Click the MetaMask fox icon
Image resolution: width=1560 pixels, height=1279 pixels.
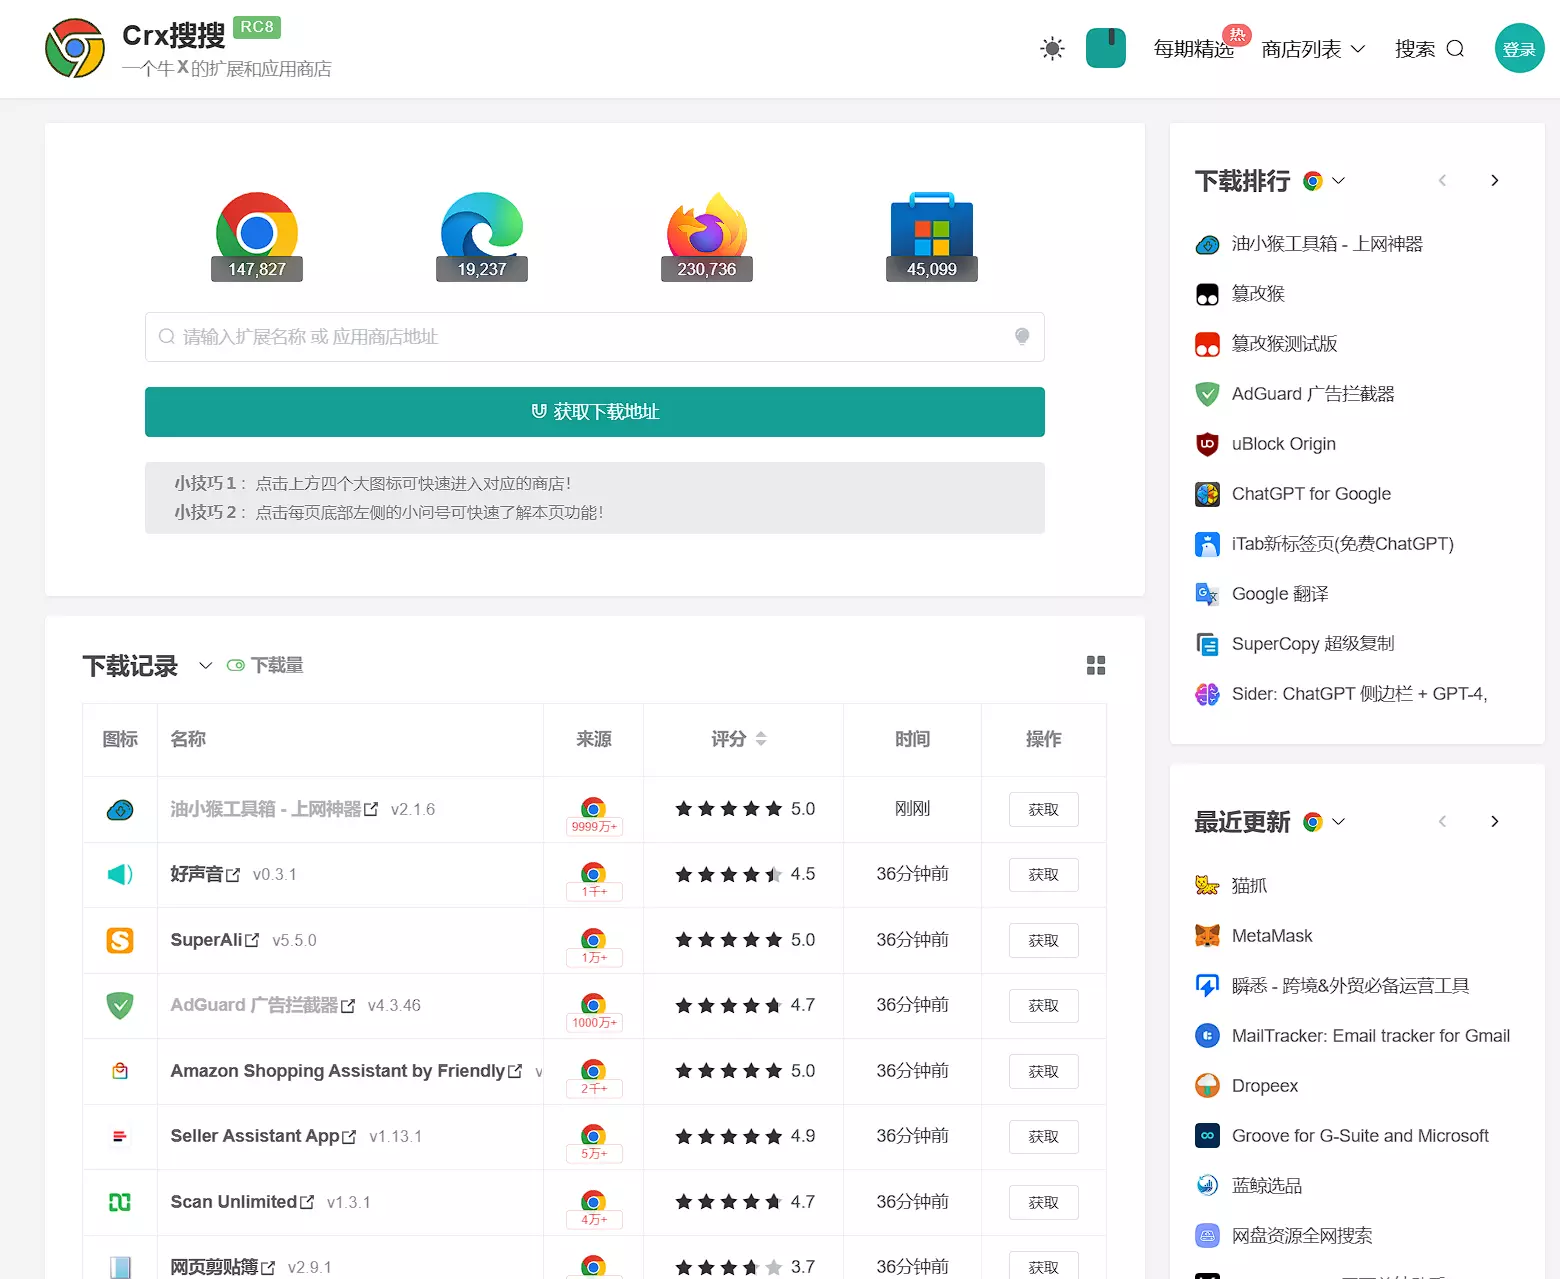pos(1207,936)
